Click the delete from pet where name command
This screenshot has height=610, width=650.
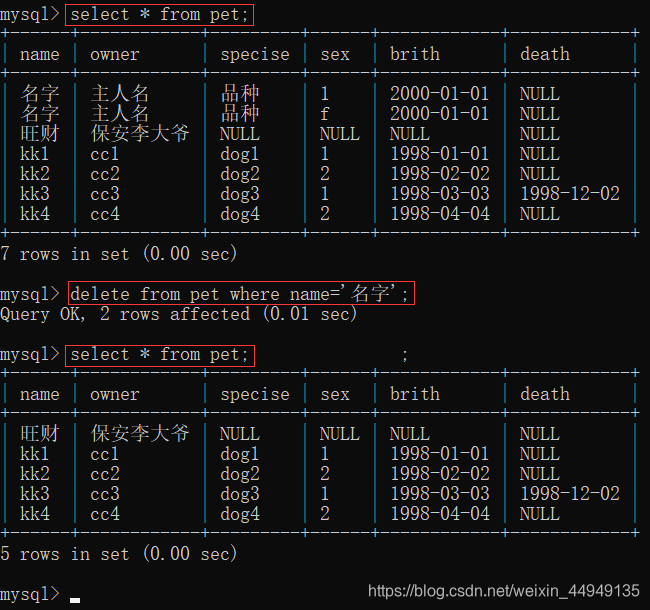[241, 293]
